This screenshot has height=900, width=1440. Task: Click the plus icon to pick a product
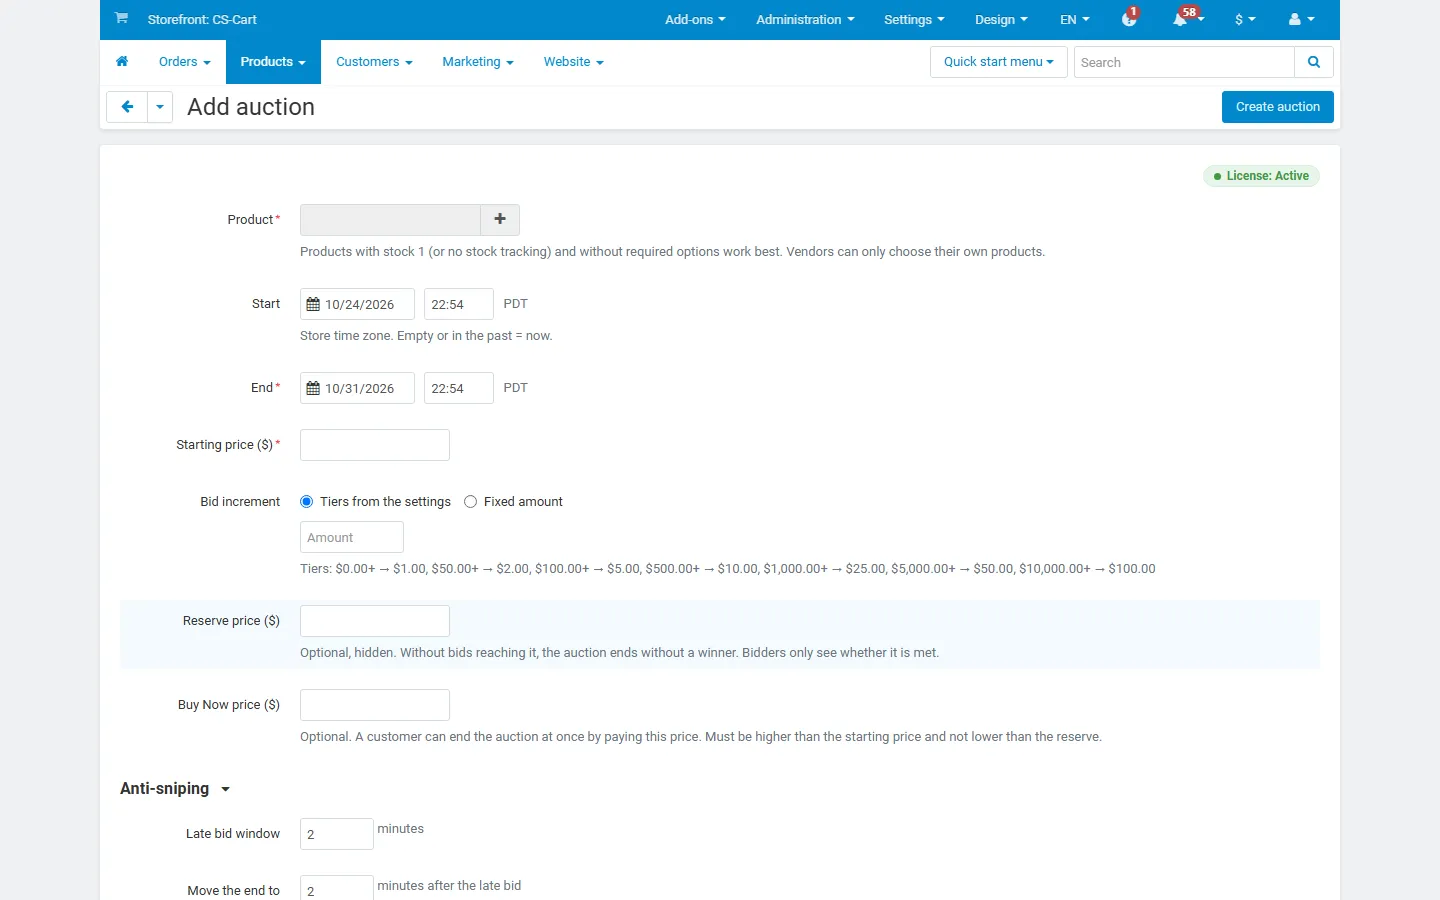tap(500, 220)
